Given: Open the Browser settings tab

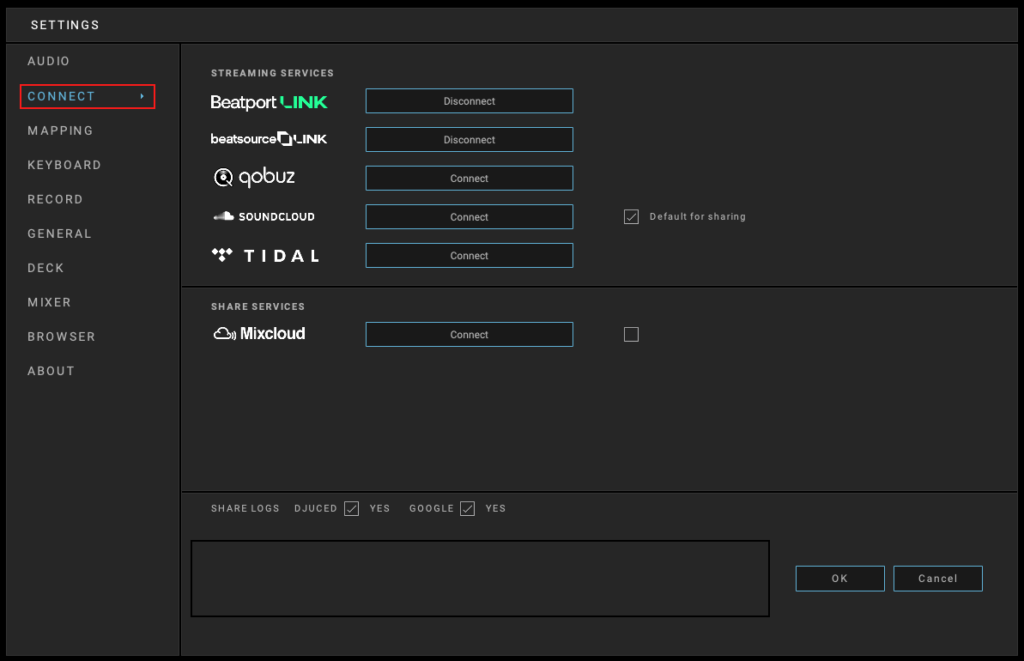Looking at the screenshot, I should (61, 337).
